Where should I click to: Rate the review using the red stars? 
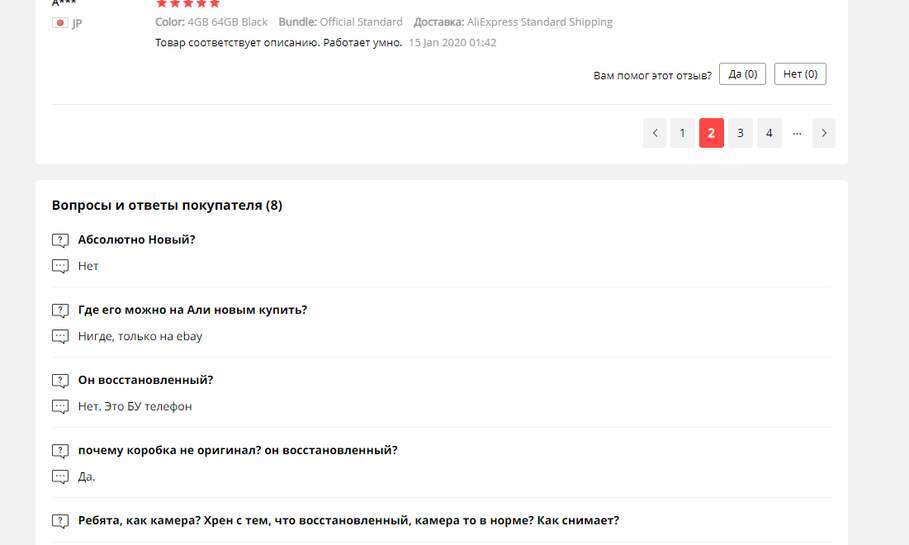point(187,4)
